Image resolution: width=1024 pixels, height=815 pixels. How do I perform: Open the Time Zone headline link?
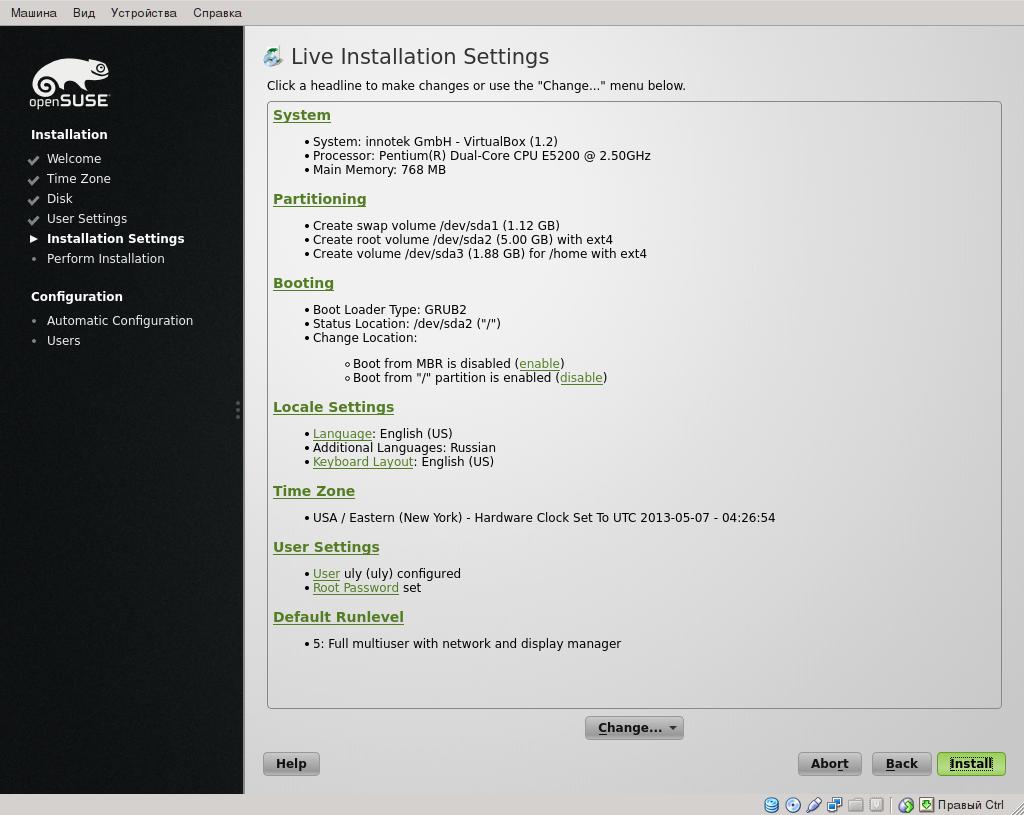click(x=314, y=491)
